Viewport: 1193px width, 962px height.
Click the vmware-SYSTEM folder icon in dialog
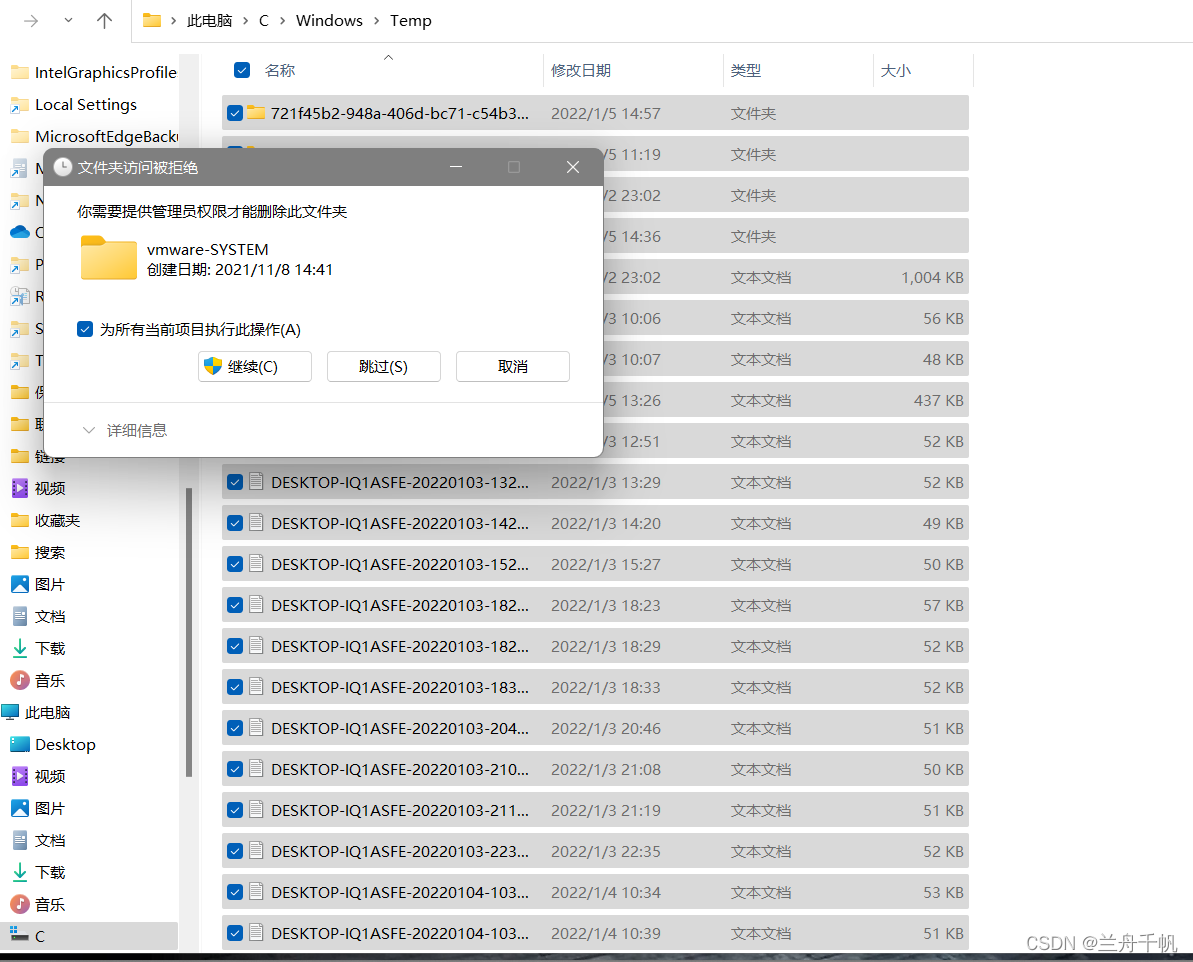click(x=108, y=258)
